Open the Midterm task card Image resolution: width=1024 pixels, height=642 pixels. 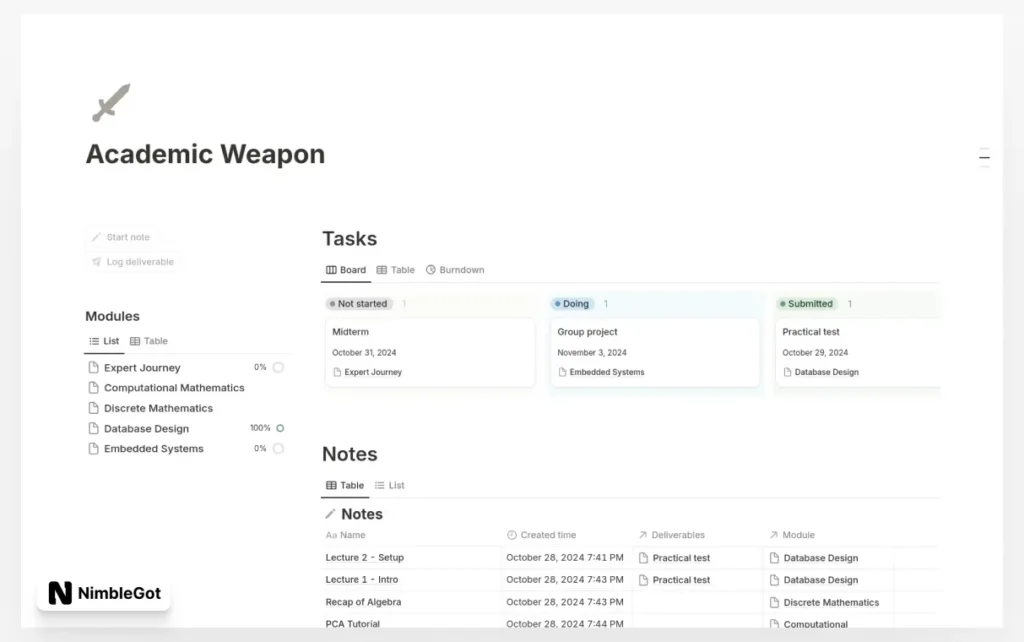430,352
